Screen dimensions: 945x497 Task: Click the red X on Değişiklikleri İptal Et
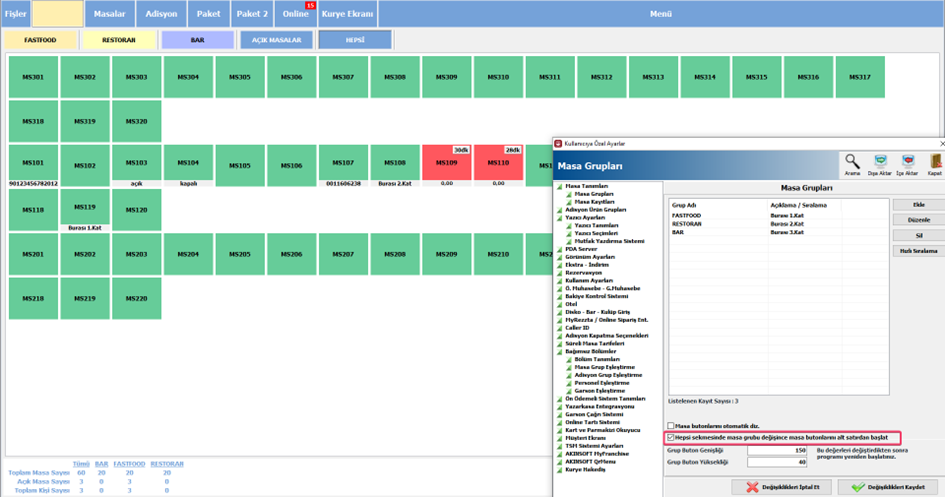point(752,487)
